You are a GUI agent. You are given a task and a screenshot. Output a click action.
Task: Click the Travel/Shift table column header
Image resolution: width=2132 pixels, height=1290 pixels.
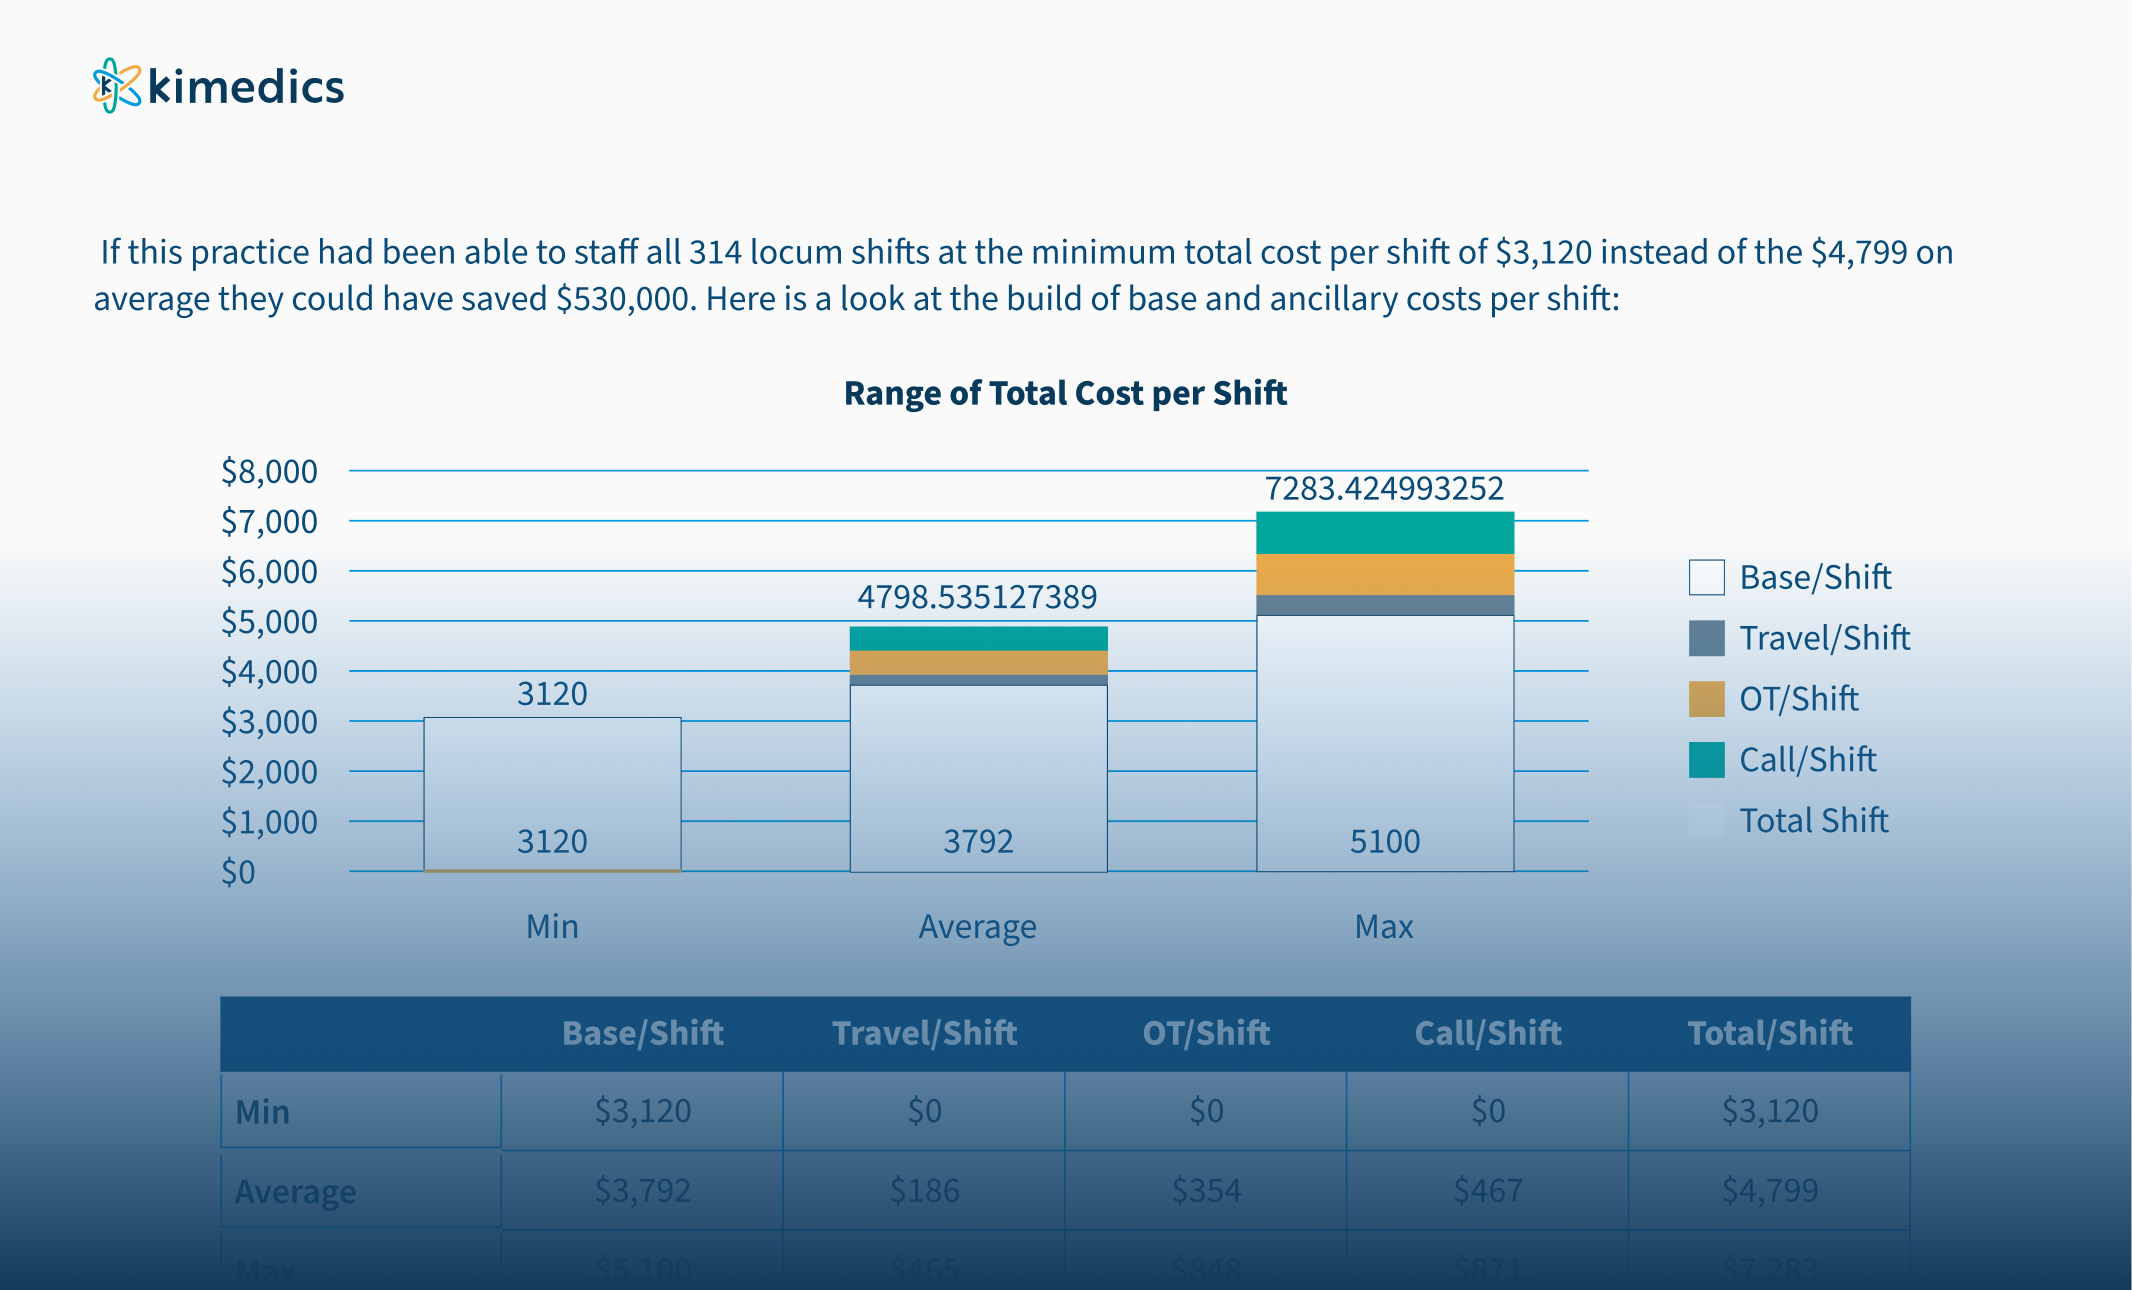(924, 1033)
